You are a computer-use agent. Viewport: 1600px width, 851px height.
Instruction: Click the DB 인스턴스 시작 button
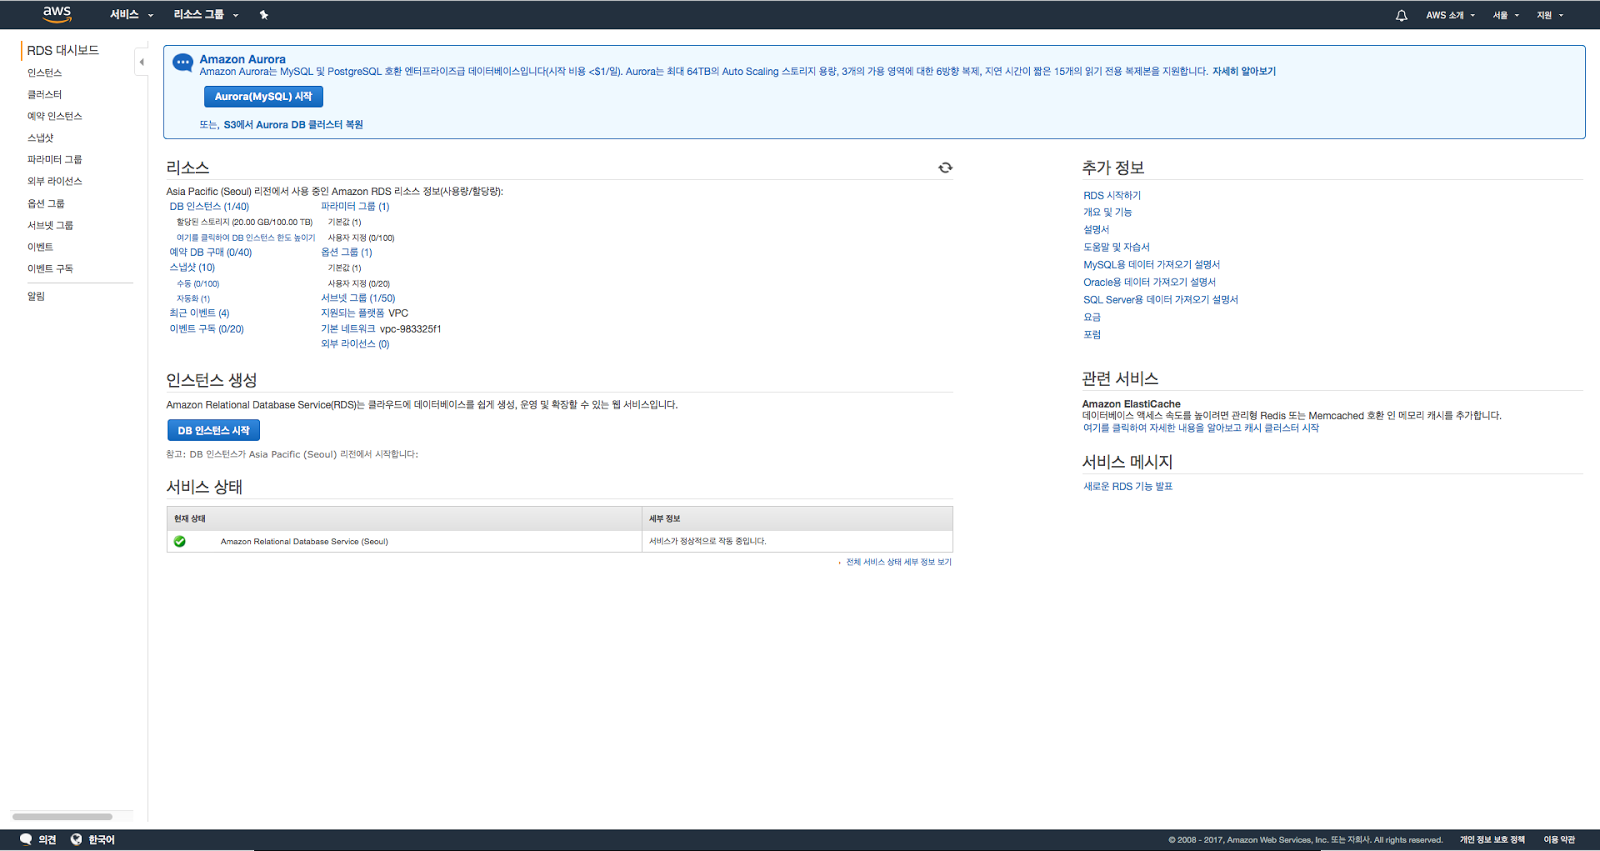point(213,430)
